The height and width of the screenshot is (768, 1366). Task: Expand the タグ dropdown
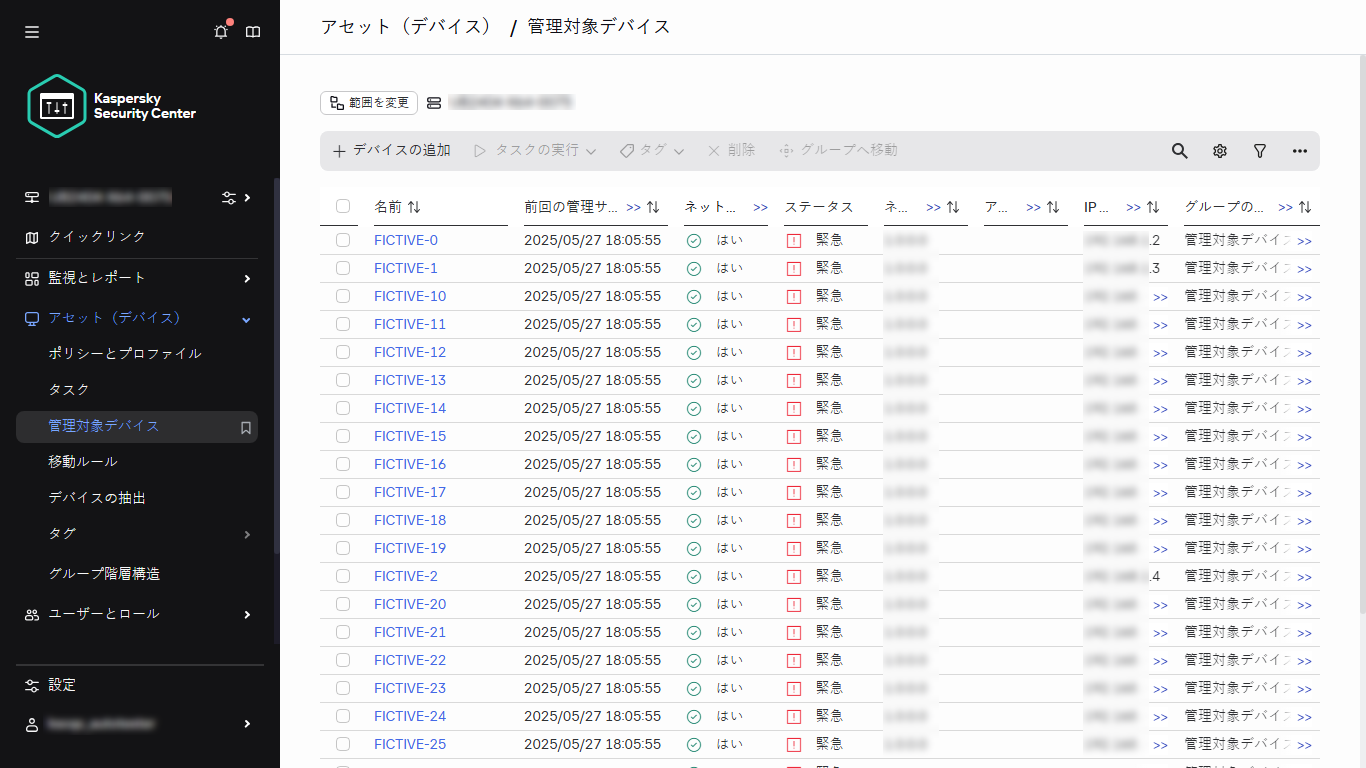point(650,150)
